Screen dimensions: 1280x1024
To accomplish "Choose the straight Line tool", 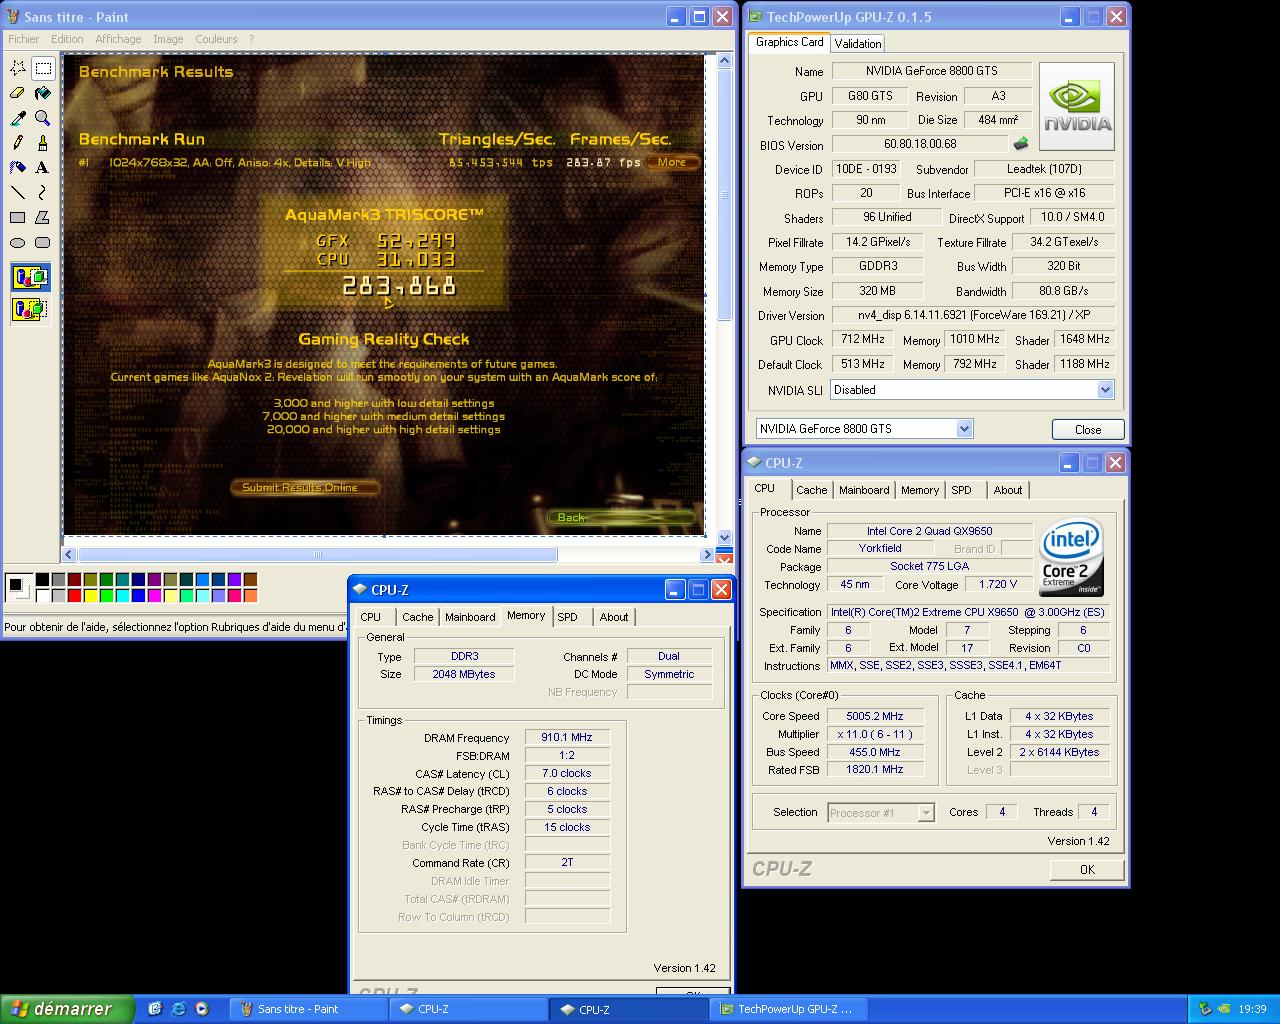I will click(x=18, y=192).
